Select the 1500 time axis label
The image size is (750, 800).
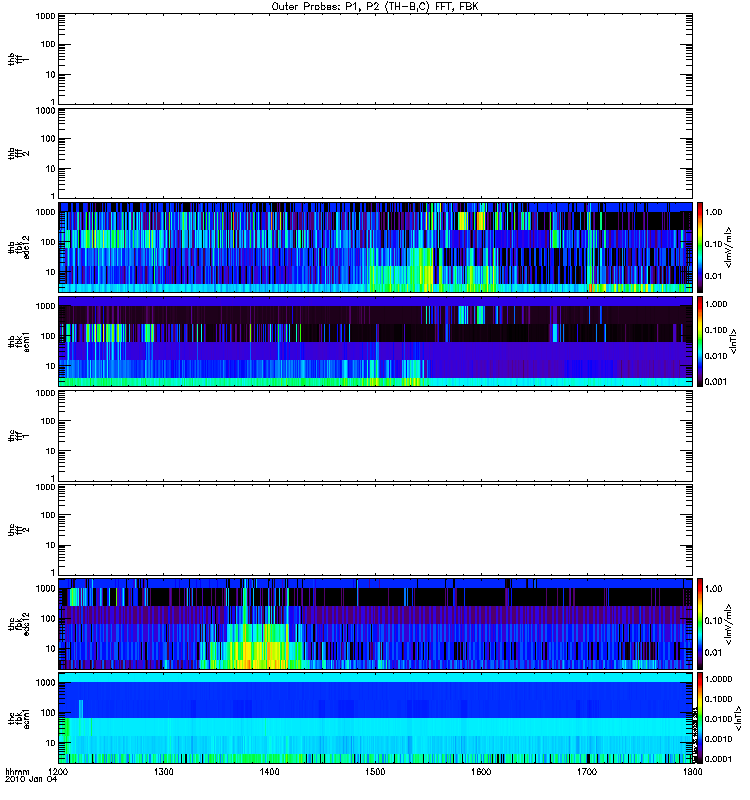(375, 771)
